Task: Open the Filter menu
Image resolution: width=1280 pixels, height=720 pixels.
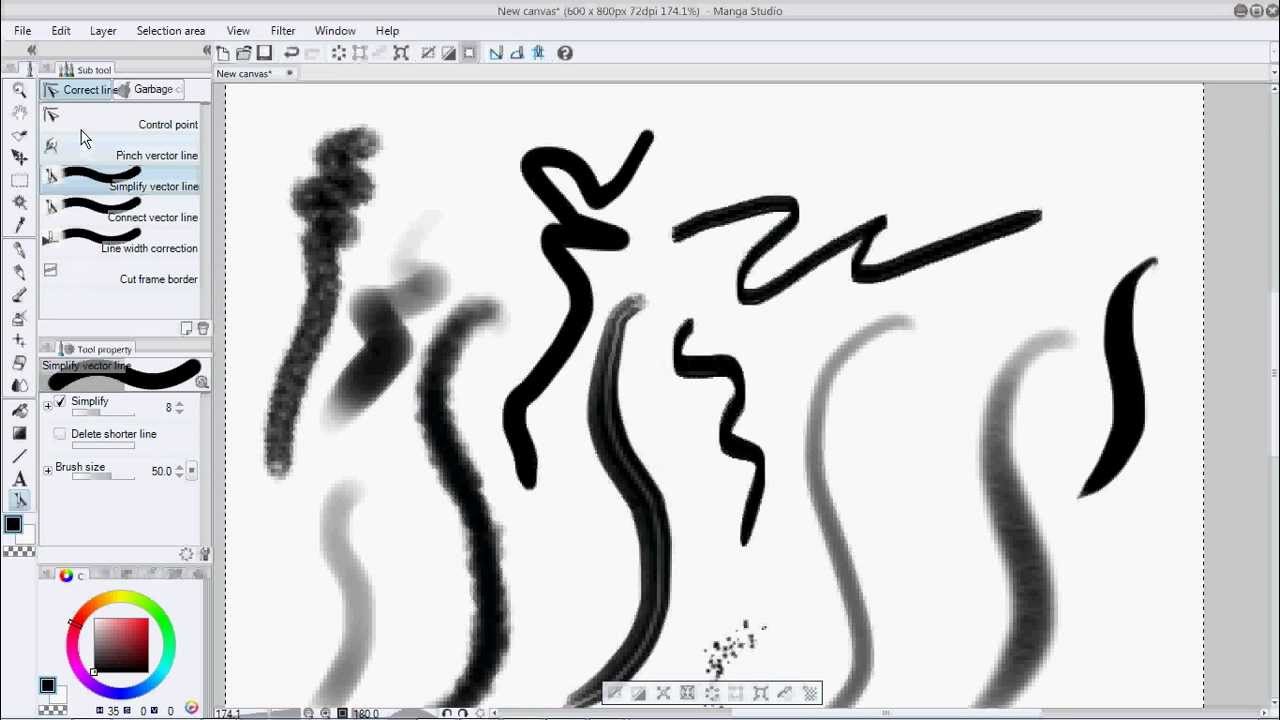Action: (282, 30)
